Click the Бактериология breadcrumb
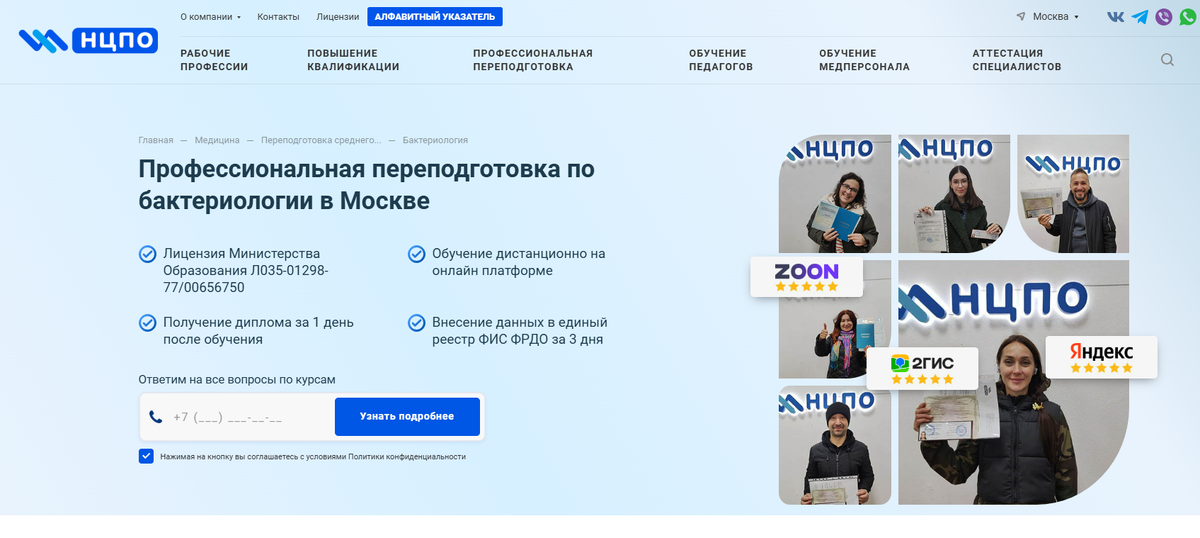 435,140
